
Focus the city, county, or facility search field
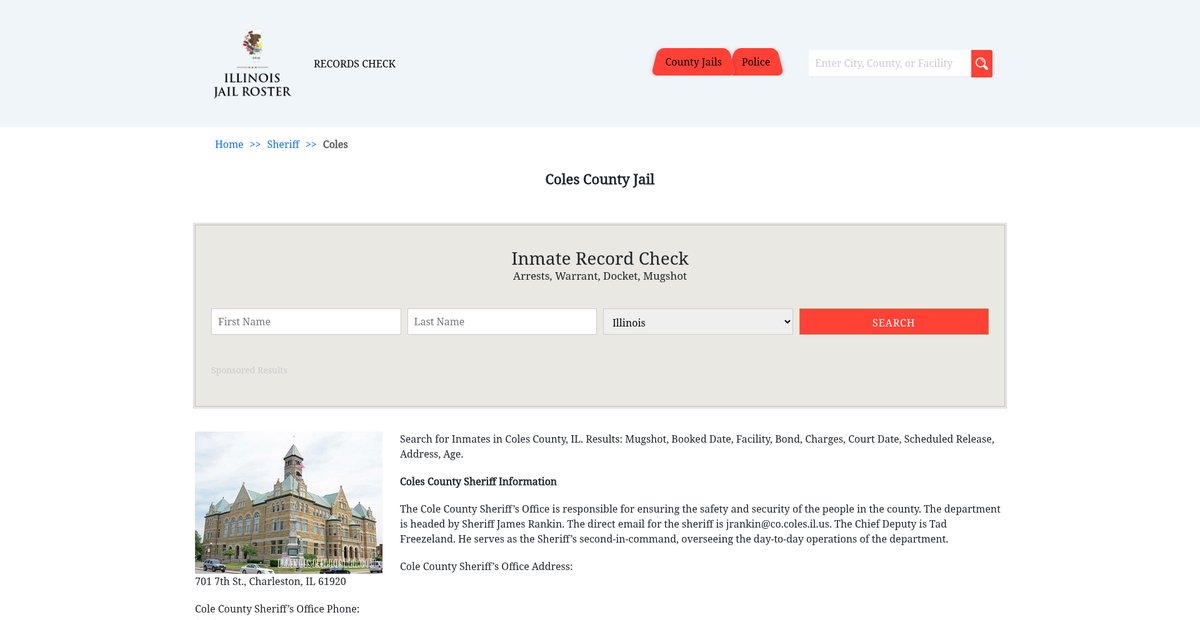coord(890,64)
